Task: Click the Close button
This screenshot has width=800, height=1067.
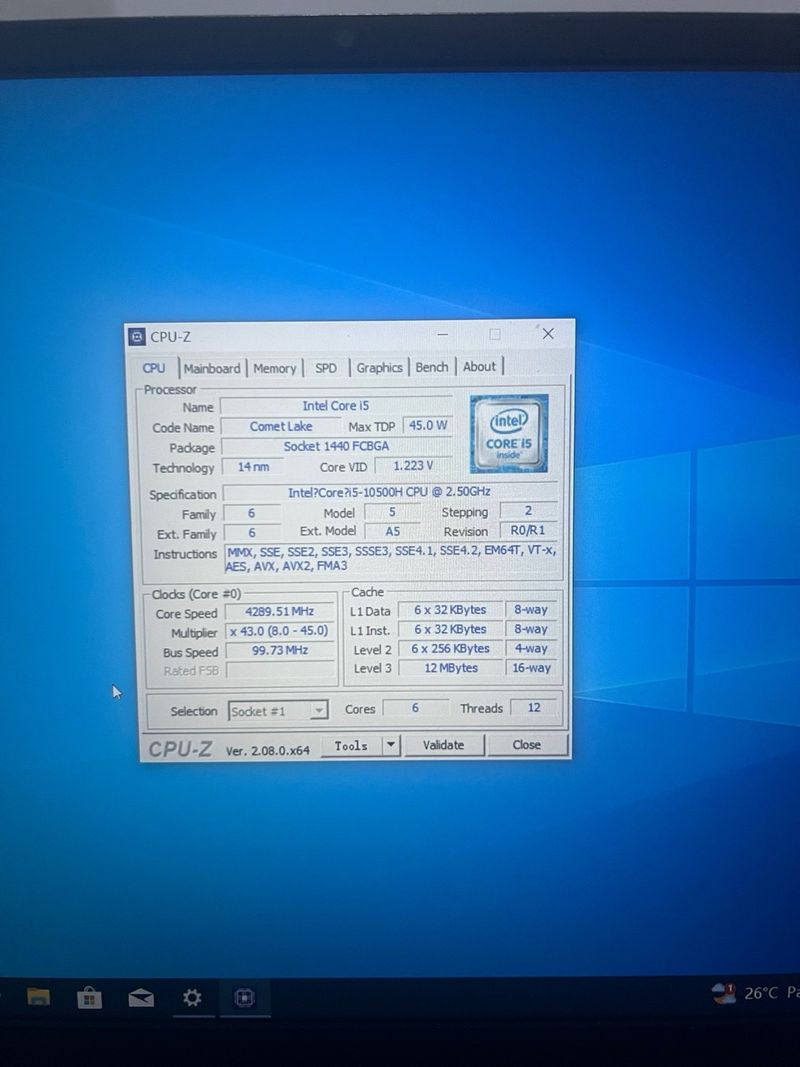Action: (527, 744)
